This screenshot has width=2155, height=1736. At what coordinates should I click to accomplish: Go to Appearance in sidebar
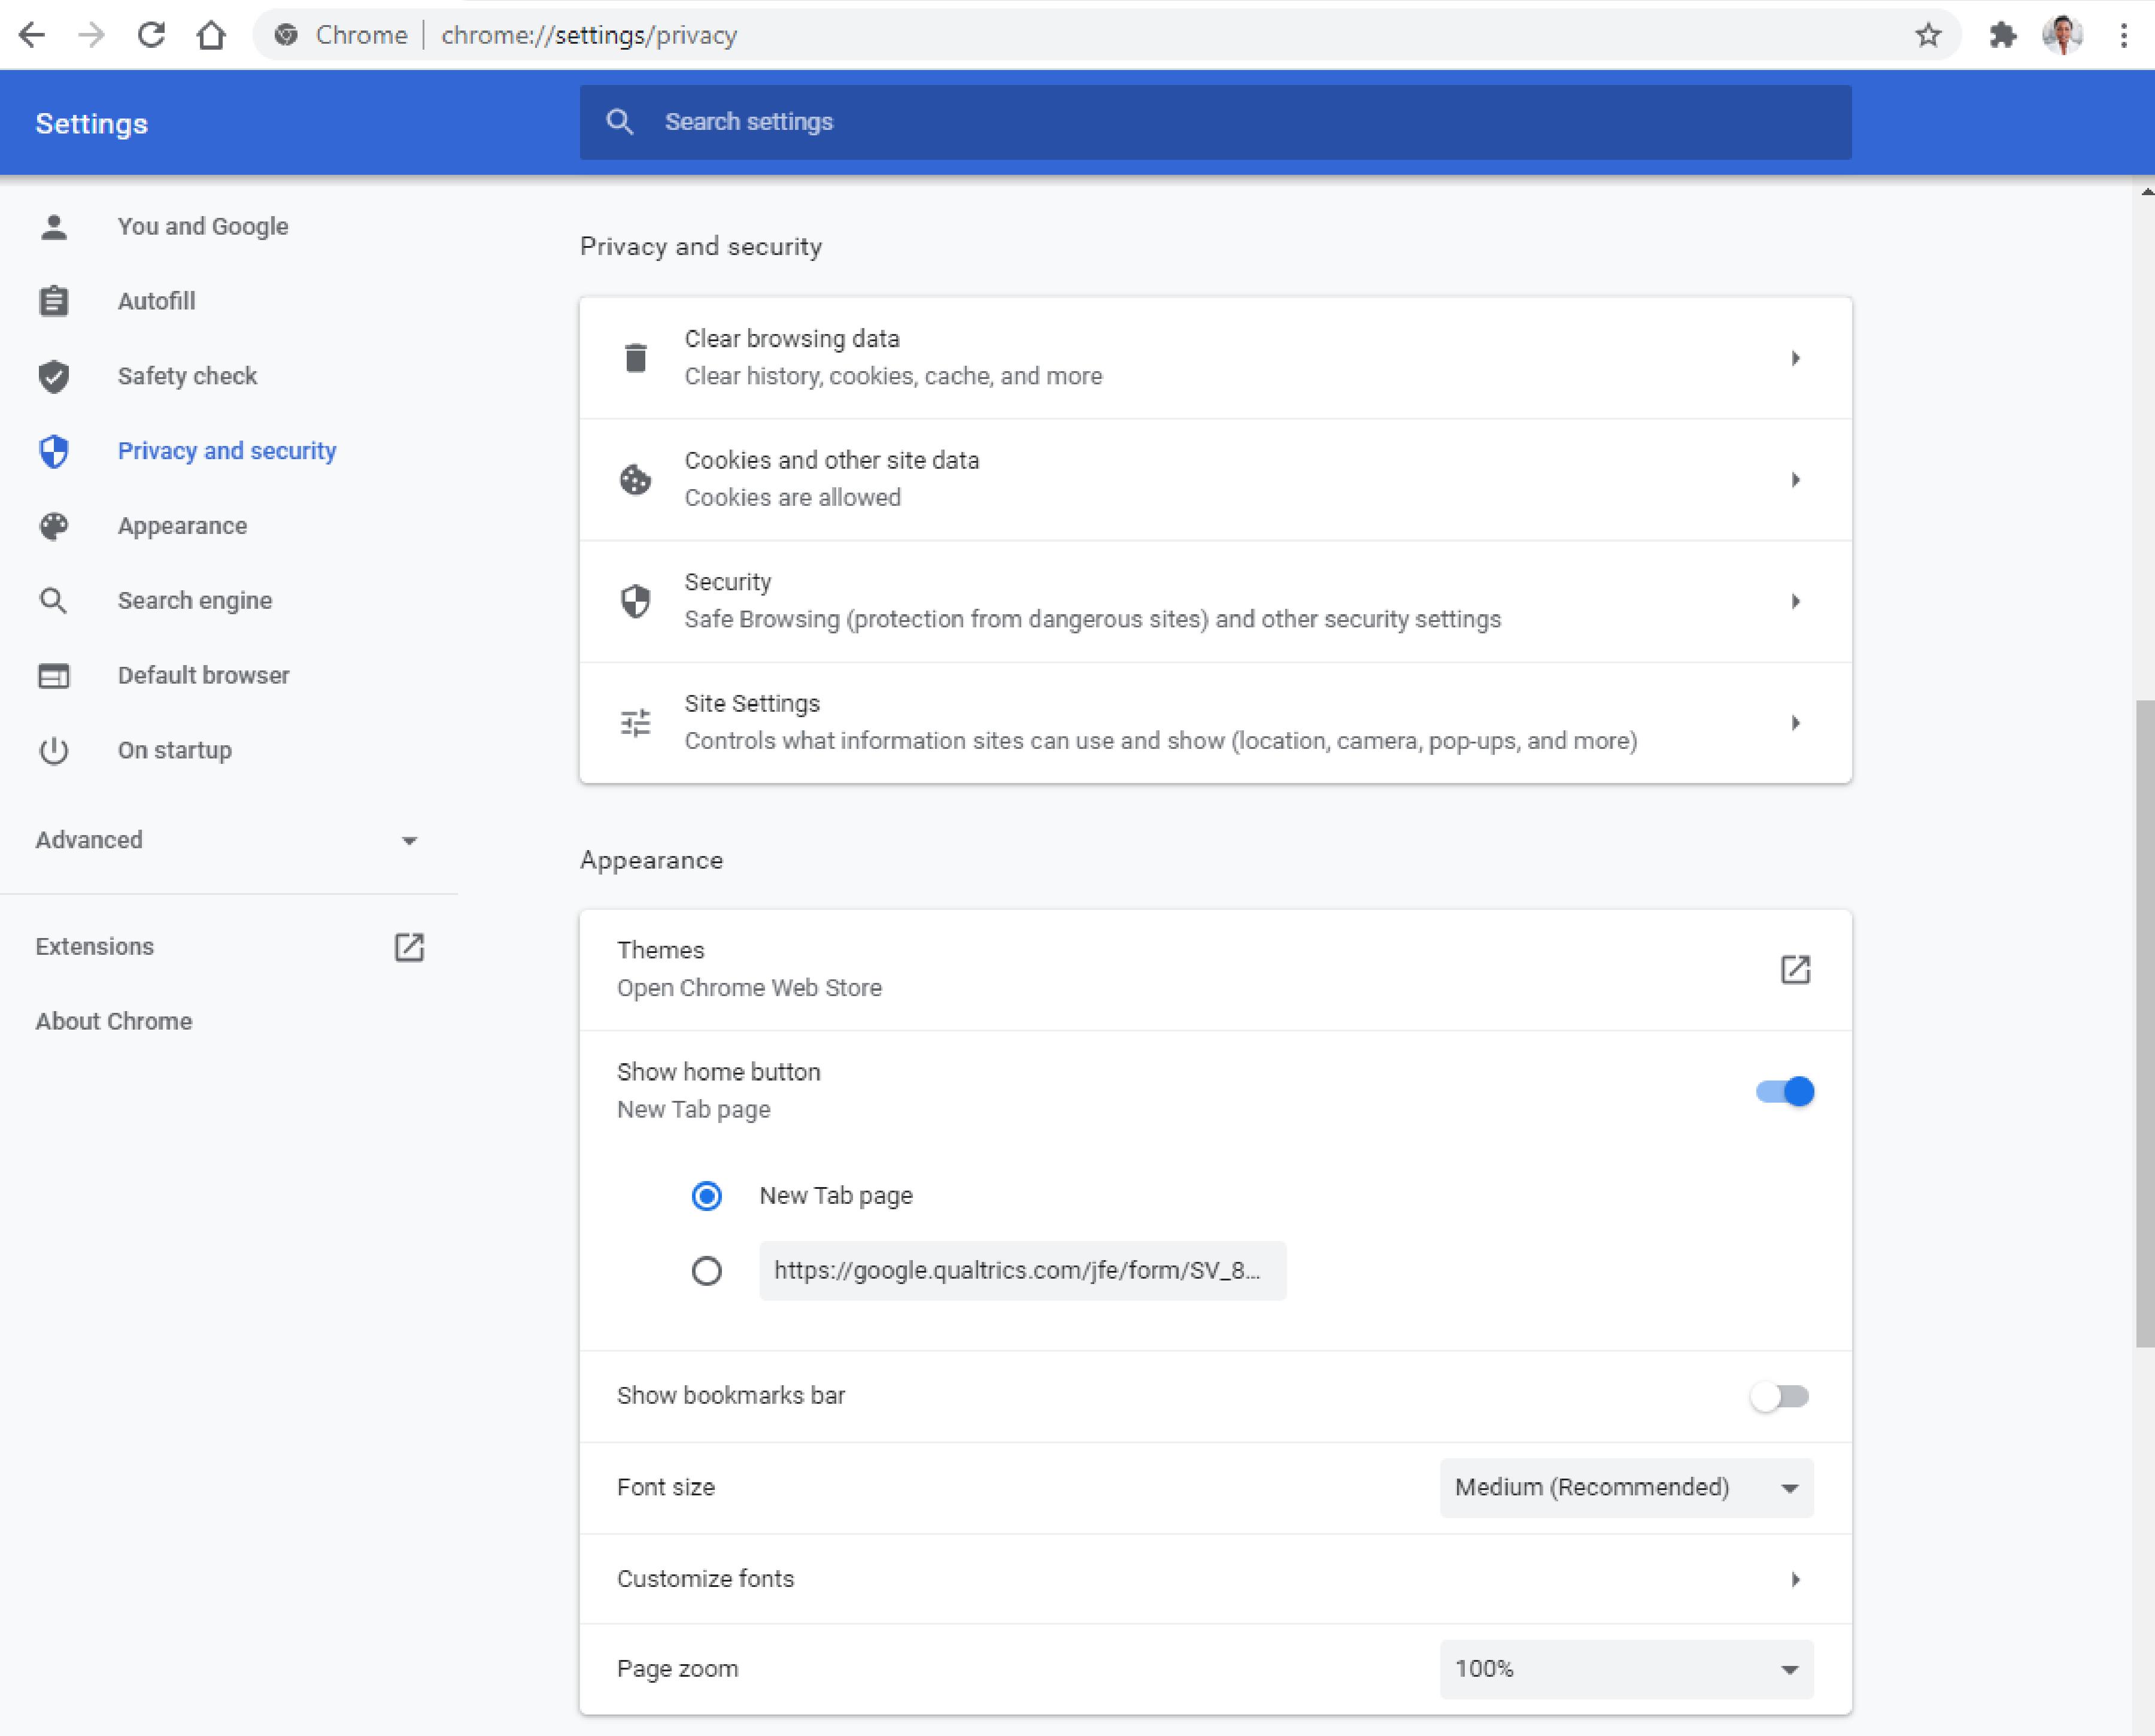182,526
